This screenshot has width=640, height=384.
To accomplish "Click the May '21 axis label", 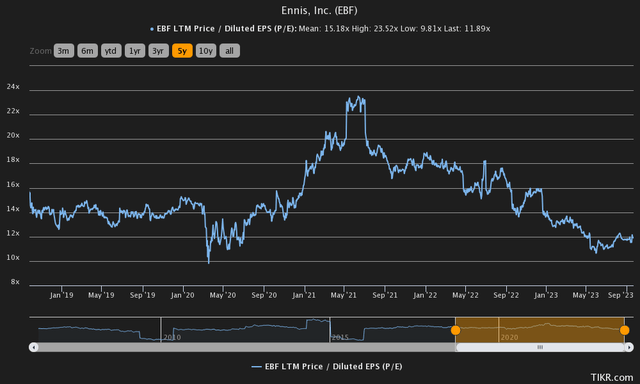I will click(x=343, y=295).
